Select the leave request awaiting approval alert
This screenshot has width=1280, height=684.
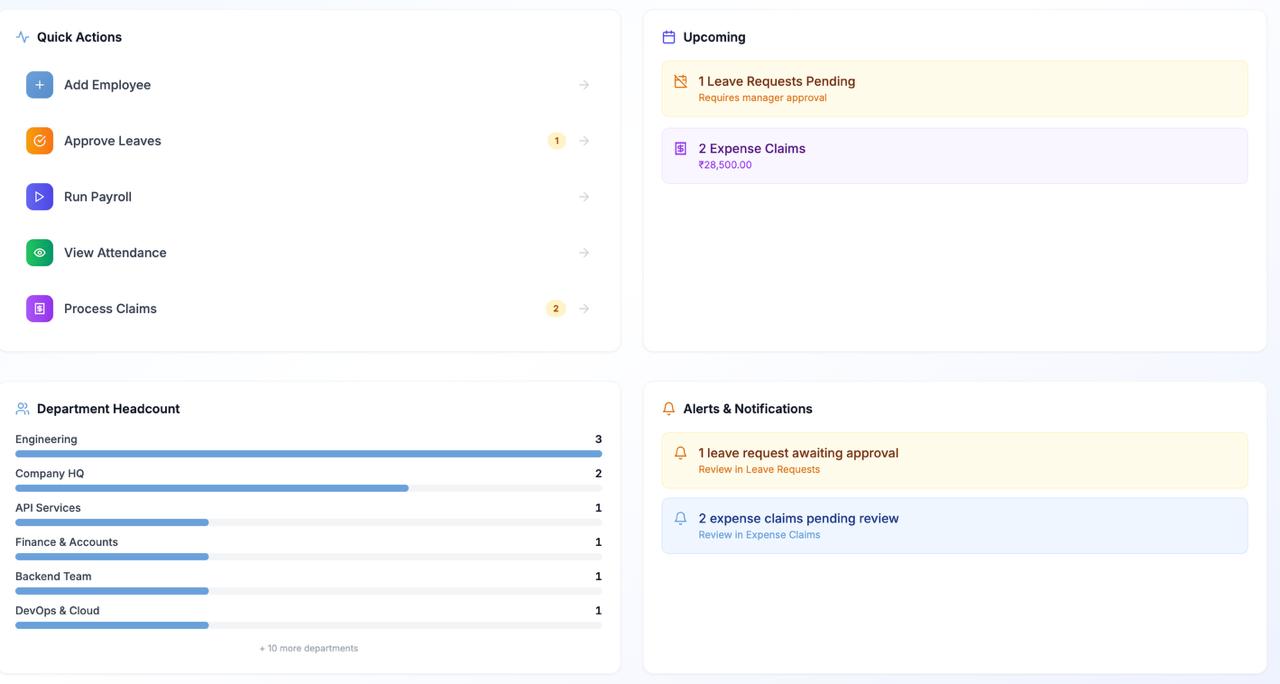click(x=954, y=460)
